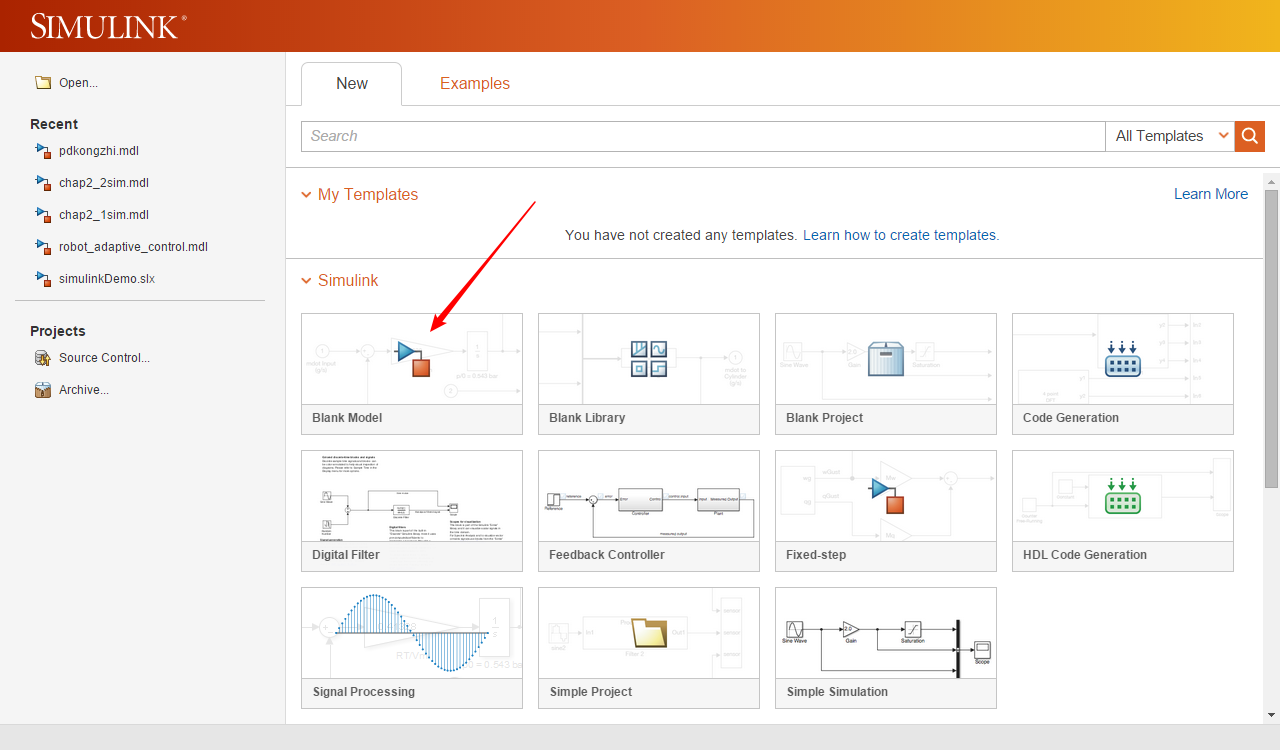Viewport: 1280px width, 750px height.
Task: Click the Digital Filter label text
Action: pos(346,555)
